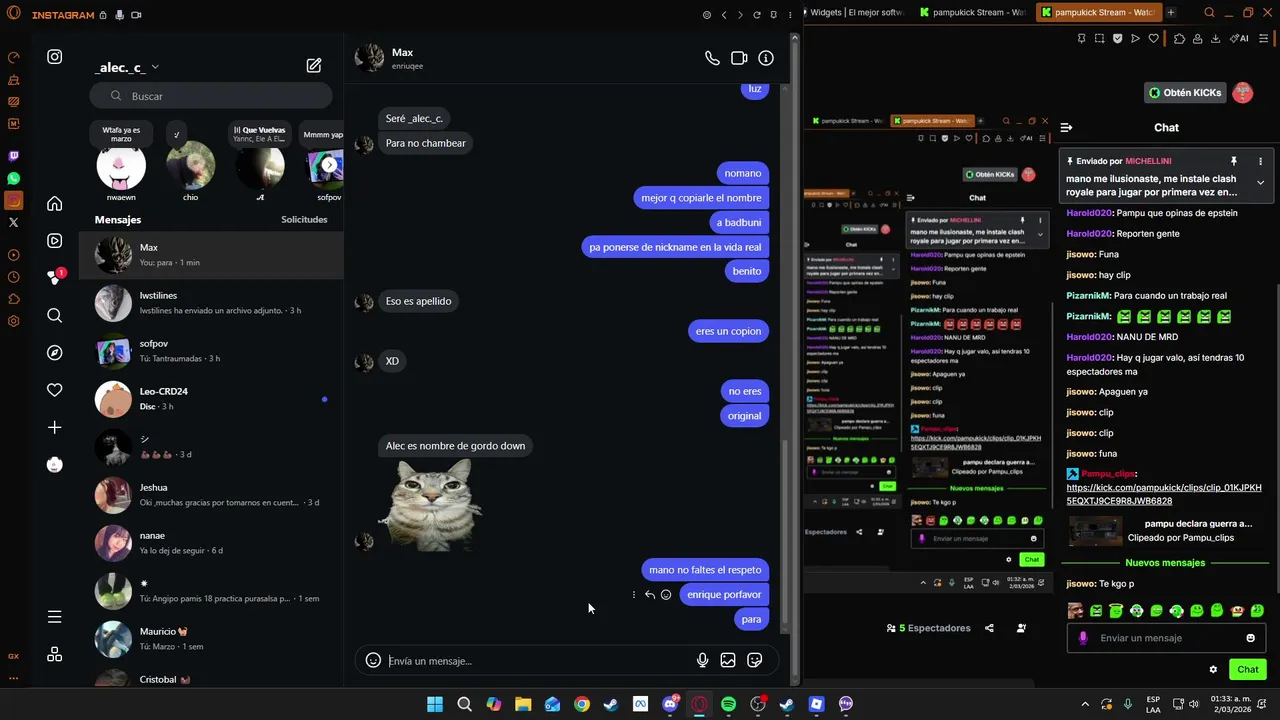Open X (Twitter) in Opera GX sidebar

tap(14, 222)
